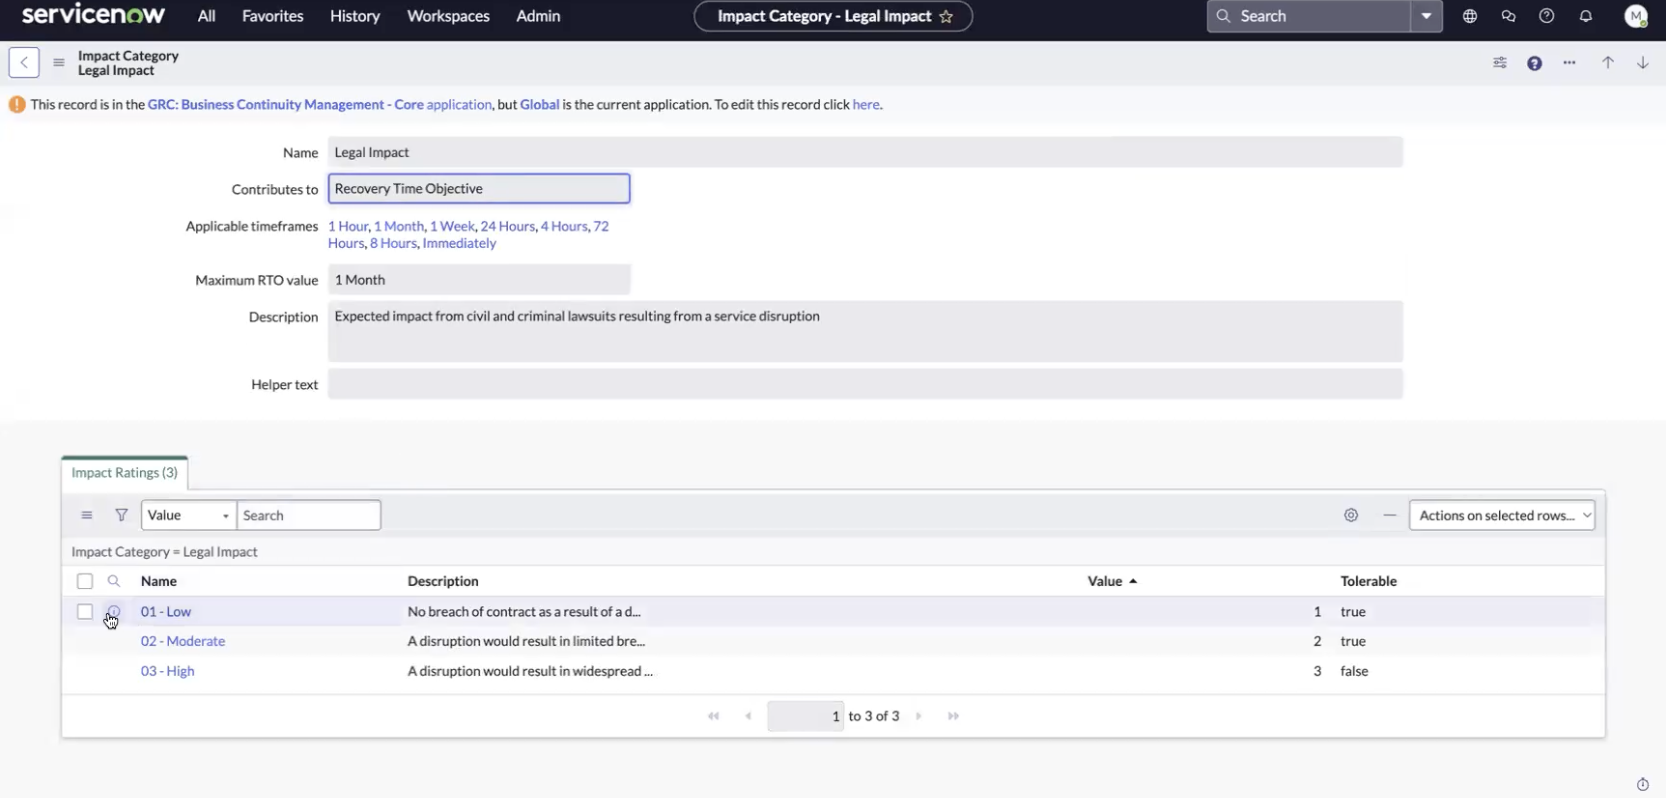Image resolution: width=1666 pixels, height=798 pixels.
Task: Click the 8 Hours timeframe link
Action: point(393,243)
